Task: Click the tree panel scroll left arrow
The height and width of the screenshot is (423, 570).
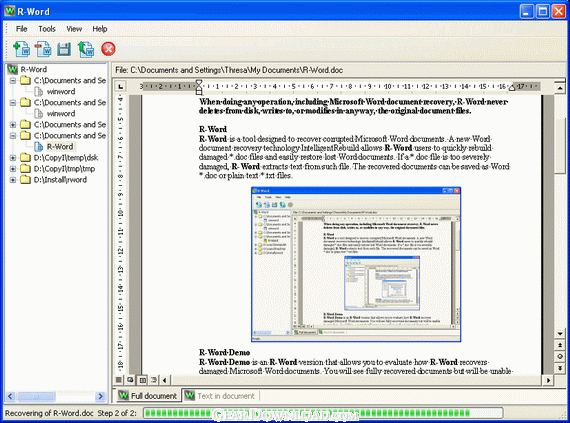Action: coord(10,396)
